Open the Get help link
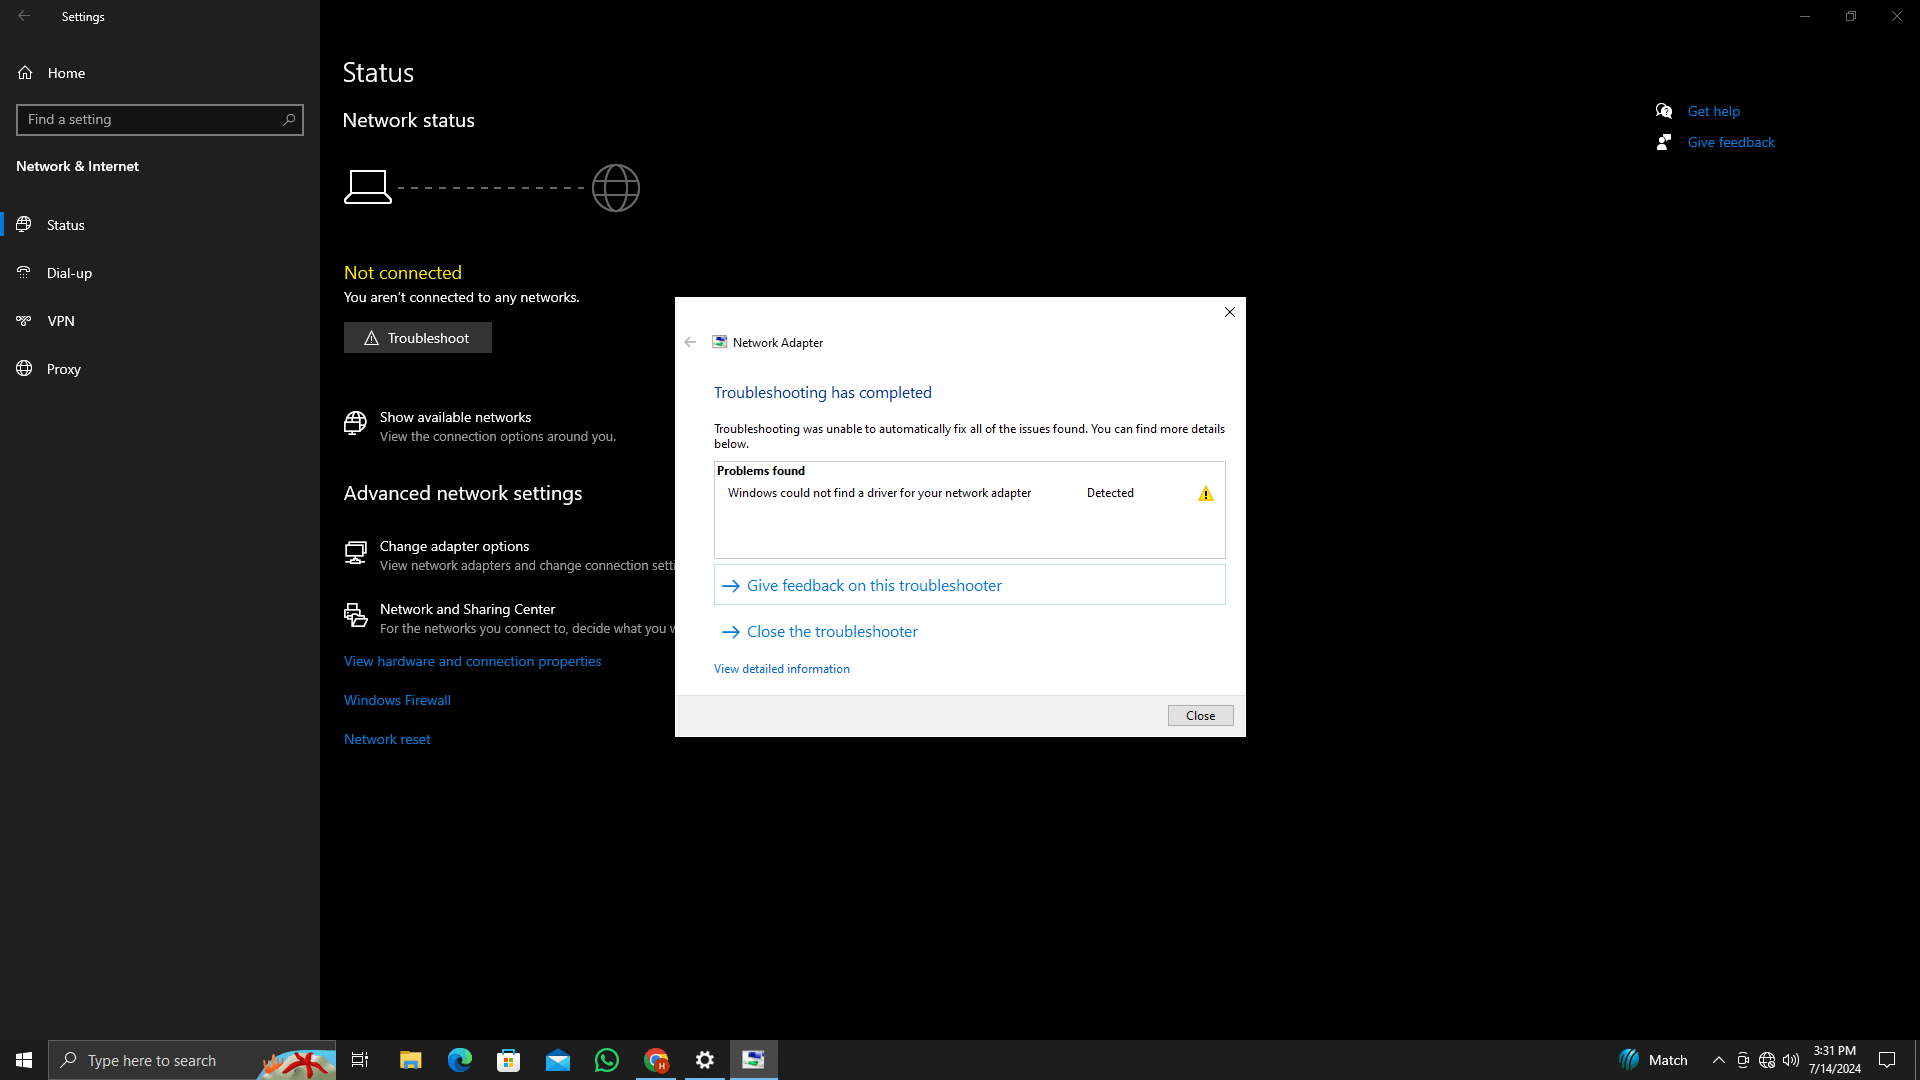This screenshot has height=1080, width=1920. click(1713, 111)
